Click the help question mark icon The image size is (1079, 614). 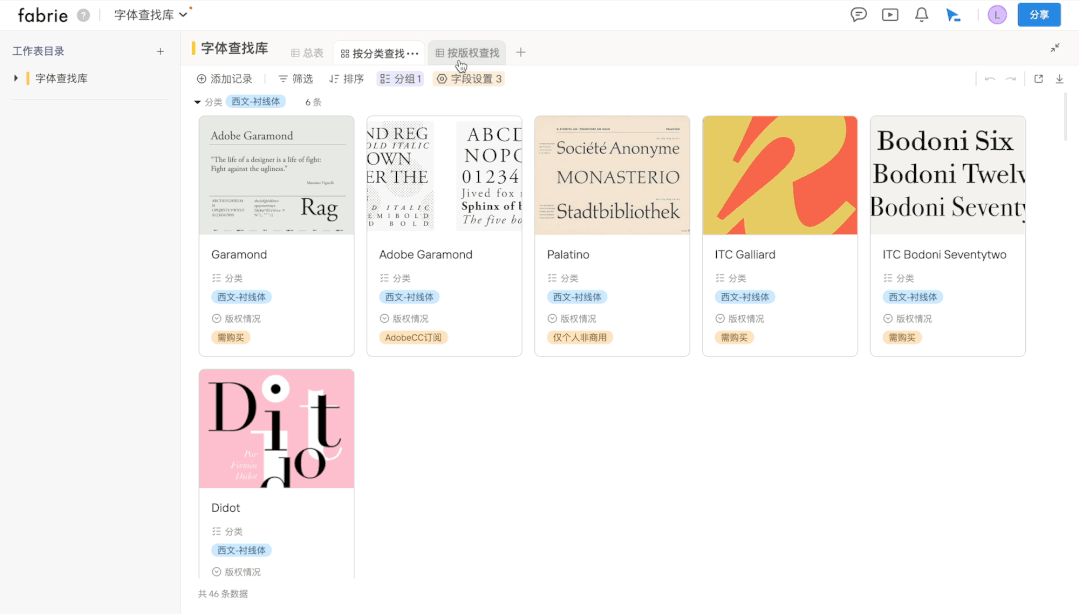click(x=83, y=14)
